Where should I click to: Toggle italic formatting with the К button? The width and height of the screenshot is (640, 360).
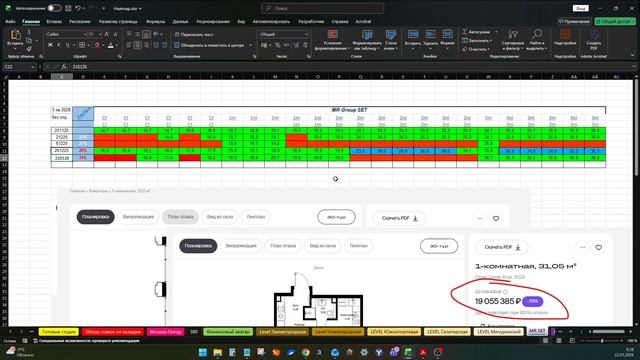coord(59,45)
